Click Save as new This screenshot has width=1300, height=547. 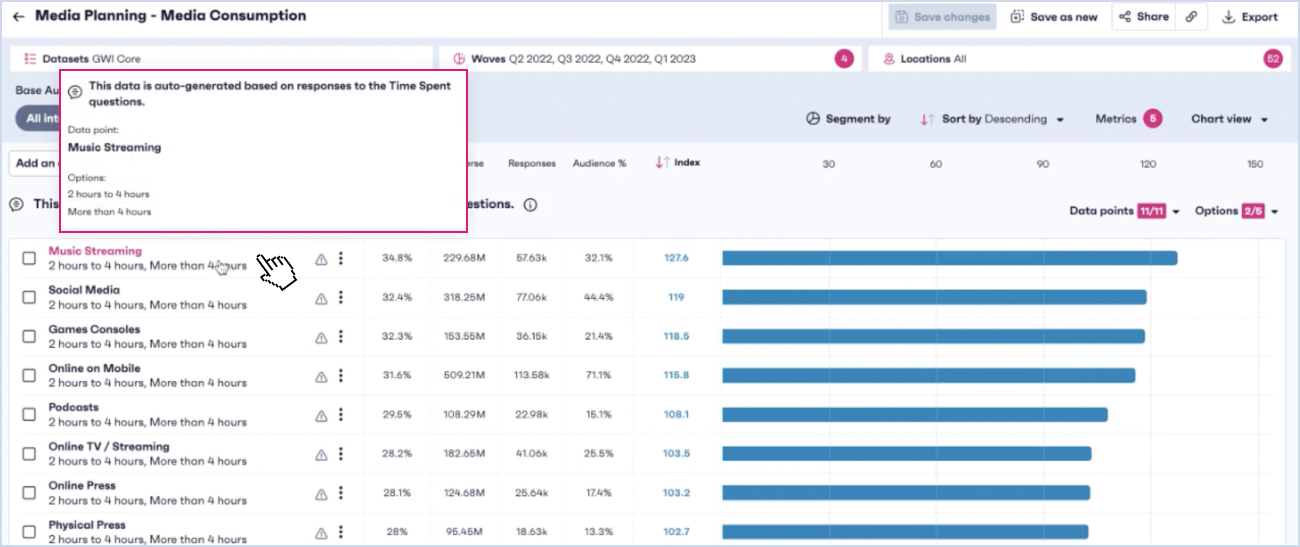pos(1053,17)
